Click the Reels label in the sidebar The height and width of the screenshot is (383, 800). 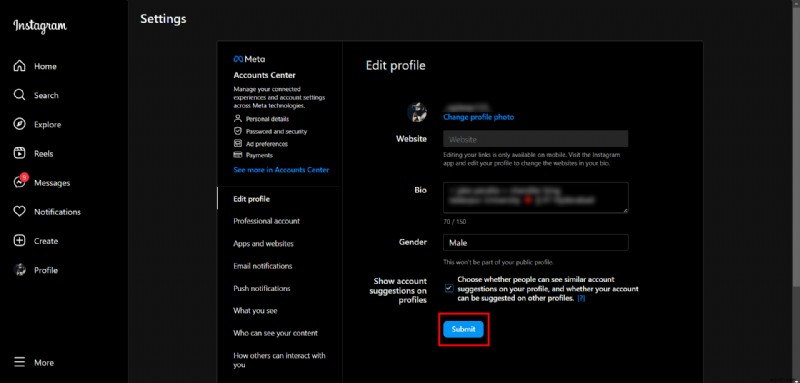[x=44, y=154]
